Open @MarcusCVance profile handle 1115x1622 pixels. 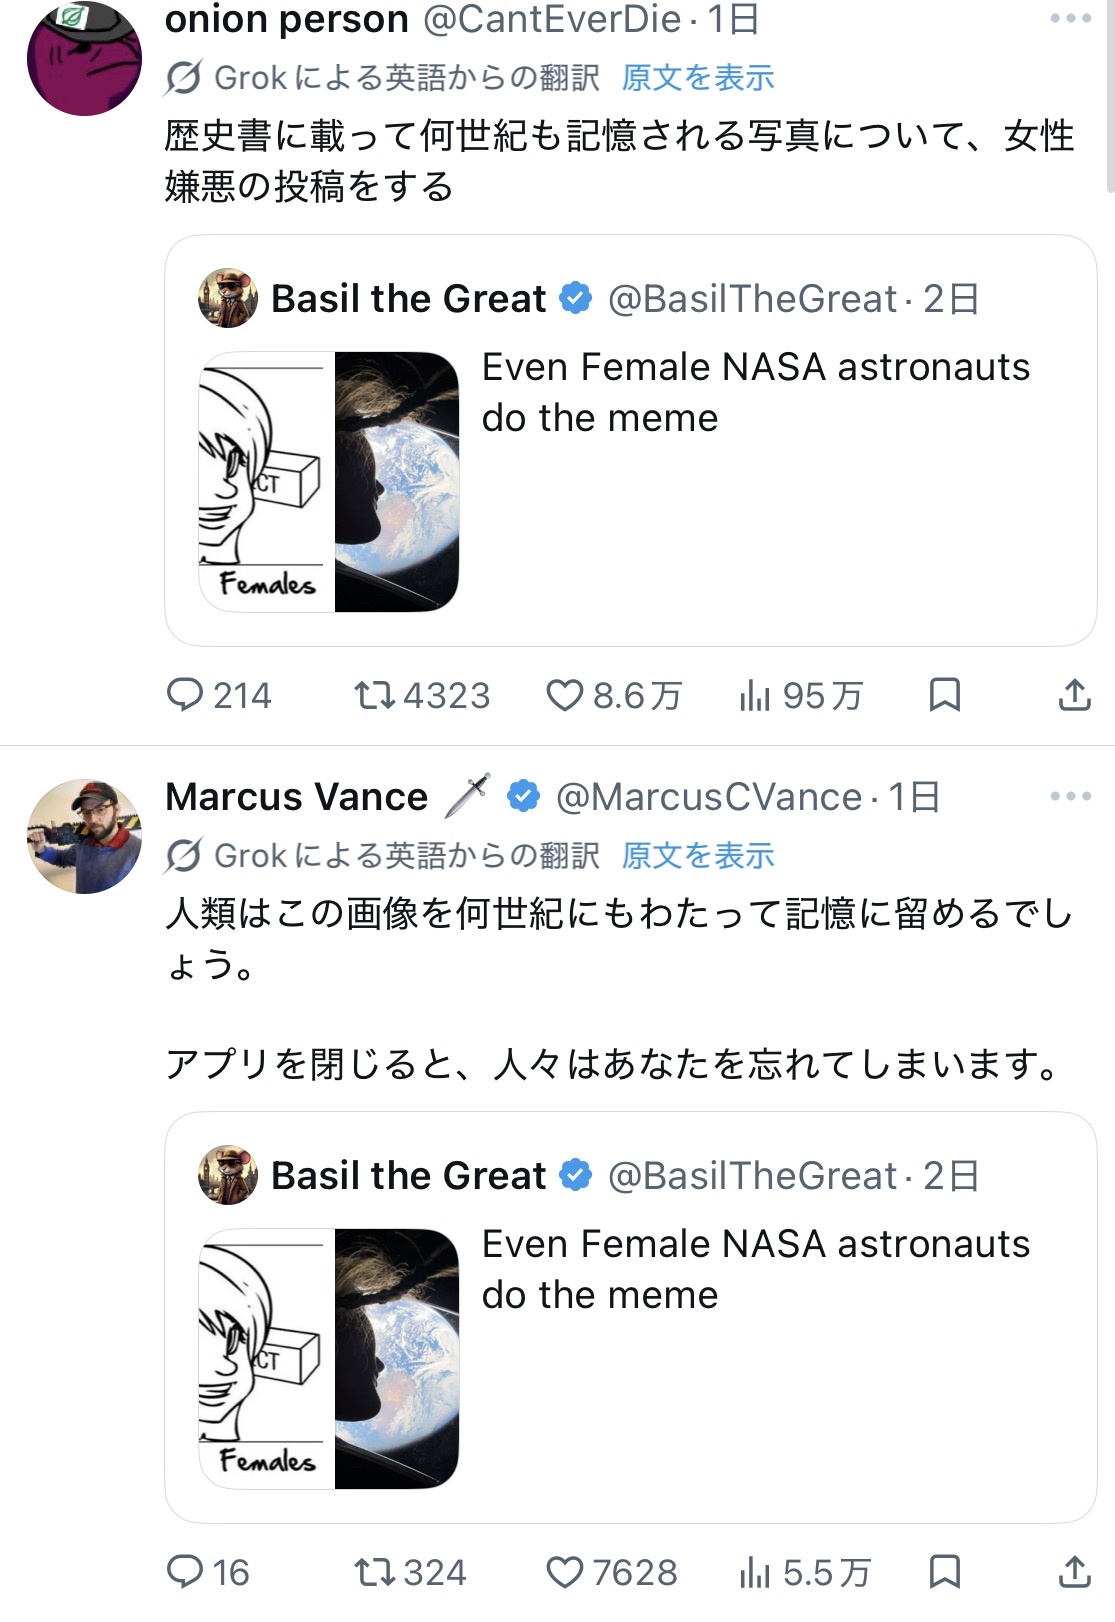708,797
